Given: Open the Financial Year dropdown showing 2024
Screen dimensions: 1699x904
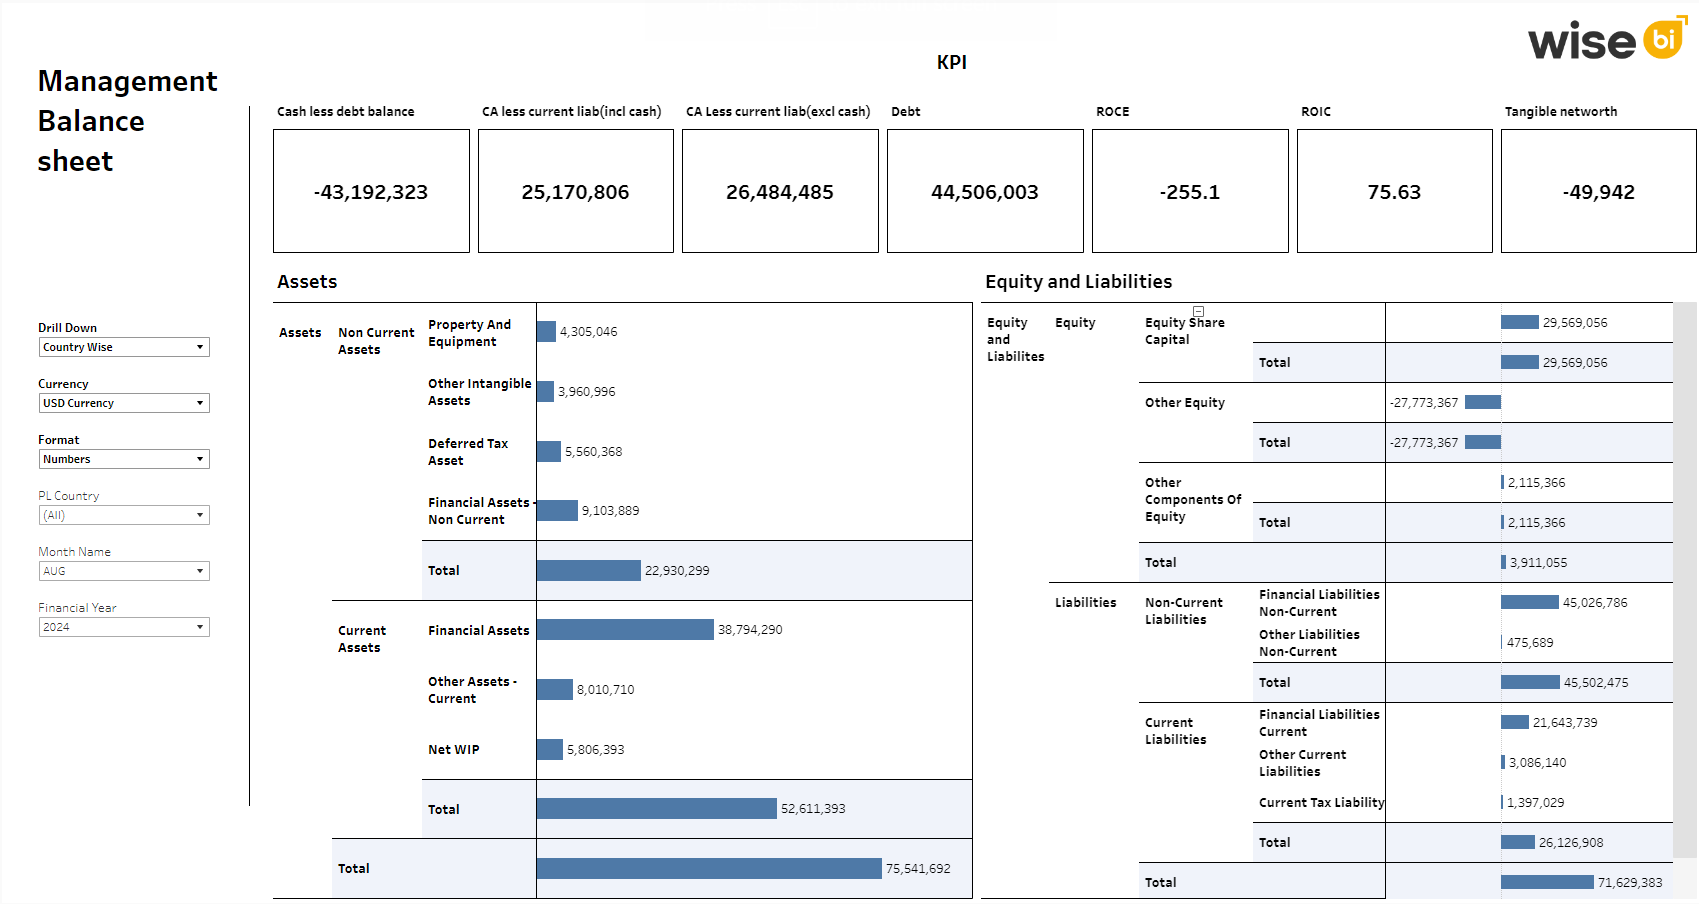Looking at the screenshot, I should point(124,627).
